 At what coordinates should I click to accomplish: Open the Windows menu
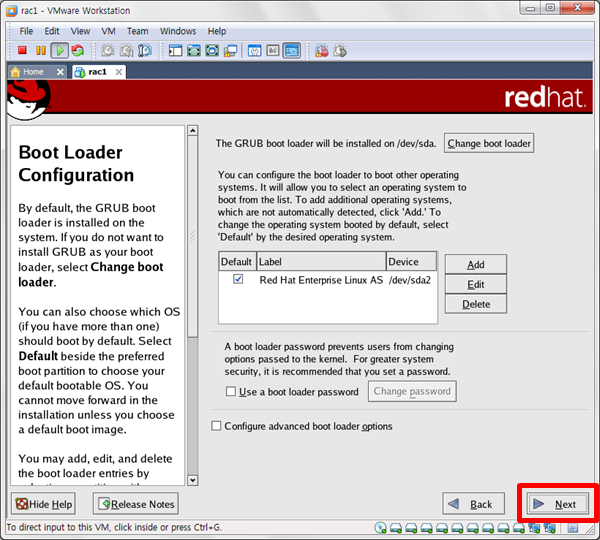point(178,31)
